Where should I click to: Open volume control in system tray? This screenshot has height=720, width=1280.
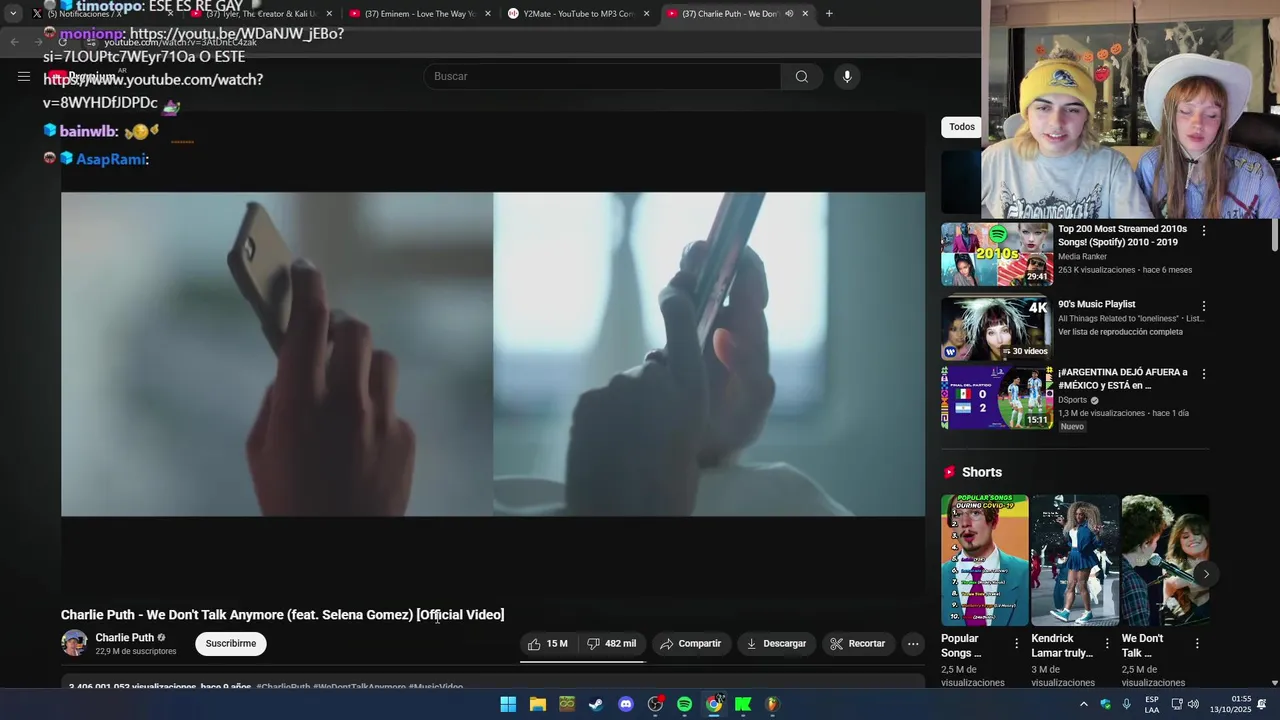click(1193, 704)
